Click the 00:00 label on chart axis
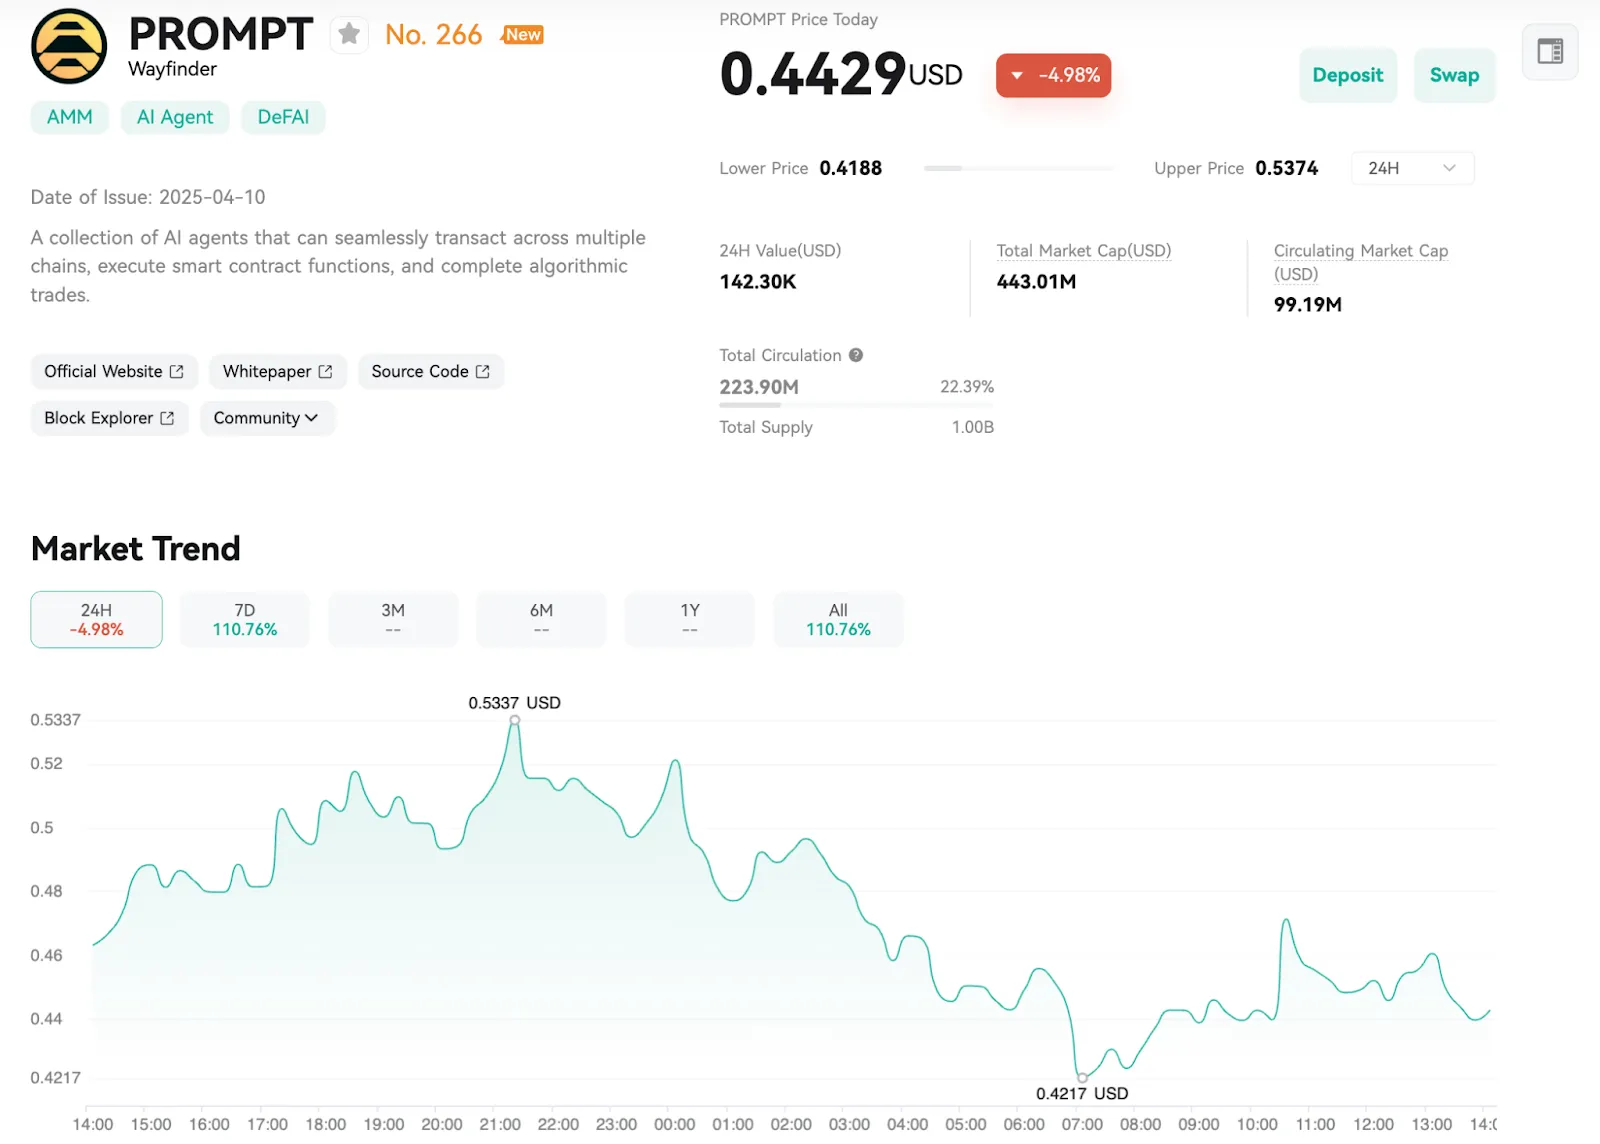This screenshot has height=1144, width=1600. tap(674, 1124)
